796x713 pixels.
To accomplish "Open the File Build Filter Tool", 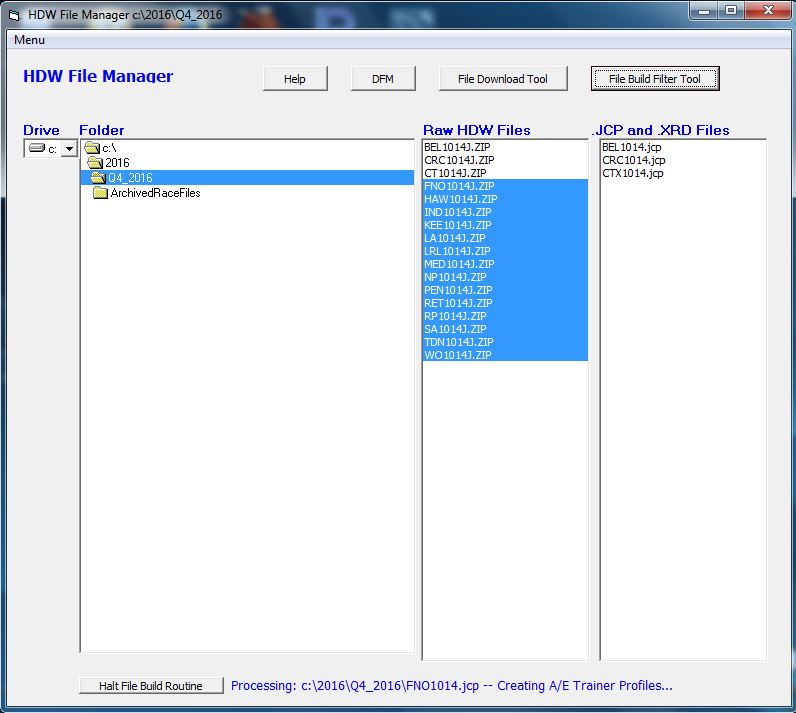I will [x=655, y=79].
